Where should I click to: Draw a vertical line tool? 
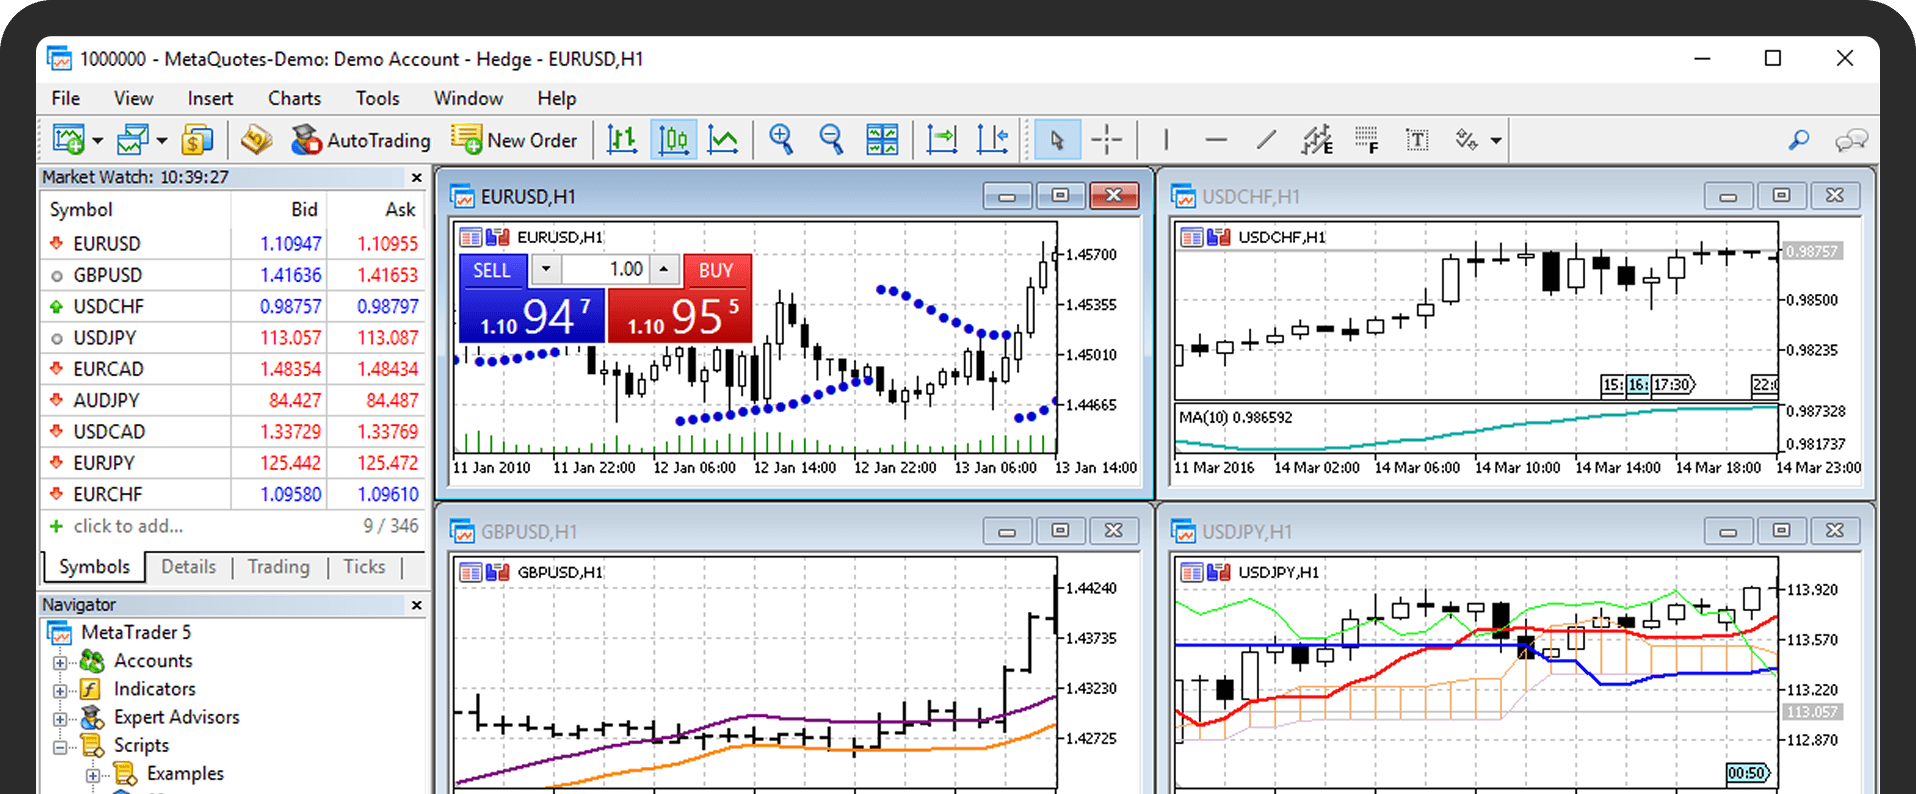click(x=1166, y=140)
